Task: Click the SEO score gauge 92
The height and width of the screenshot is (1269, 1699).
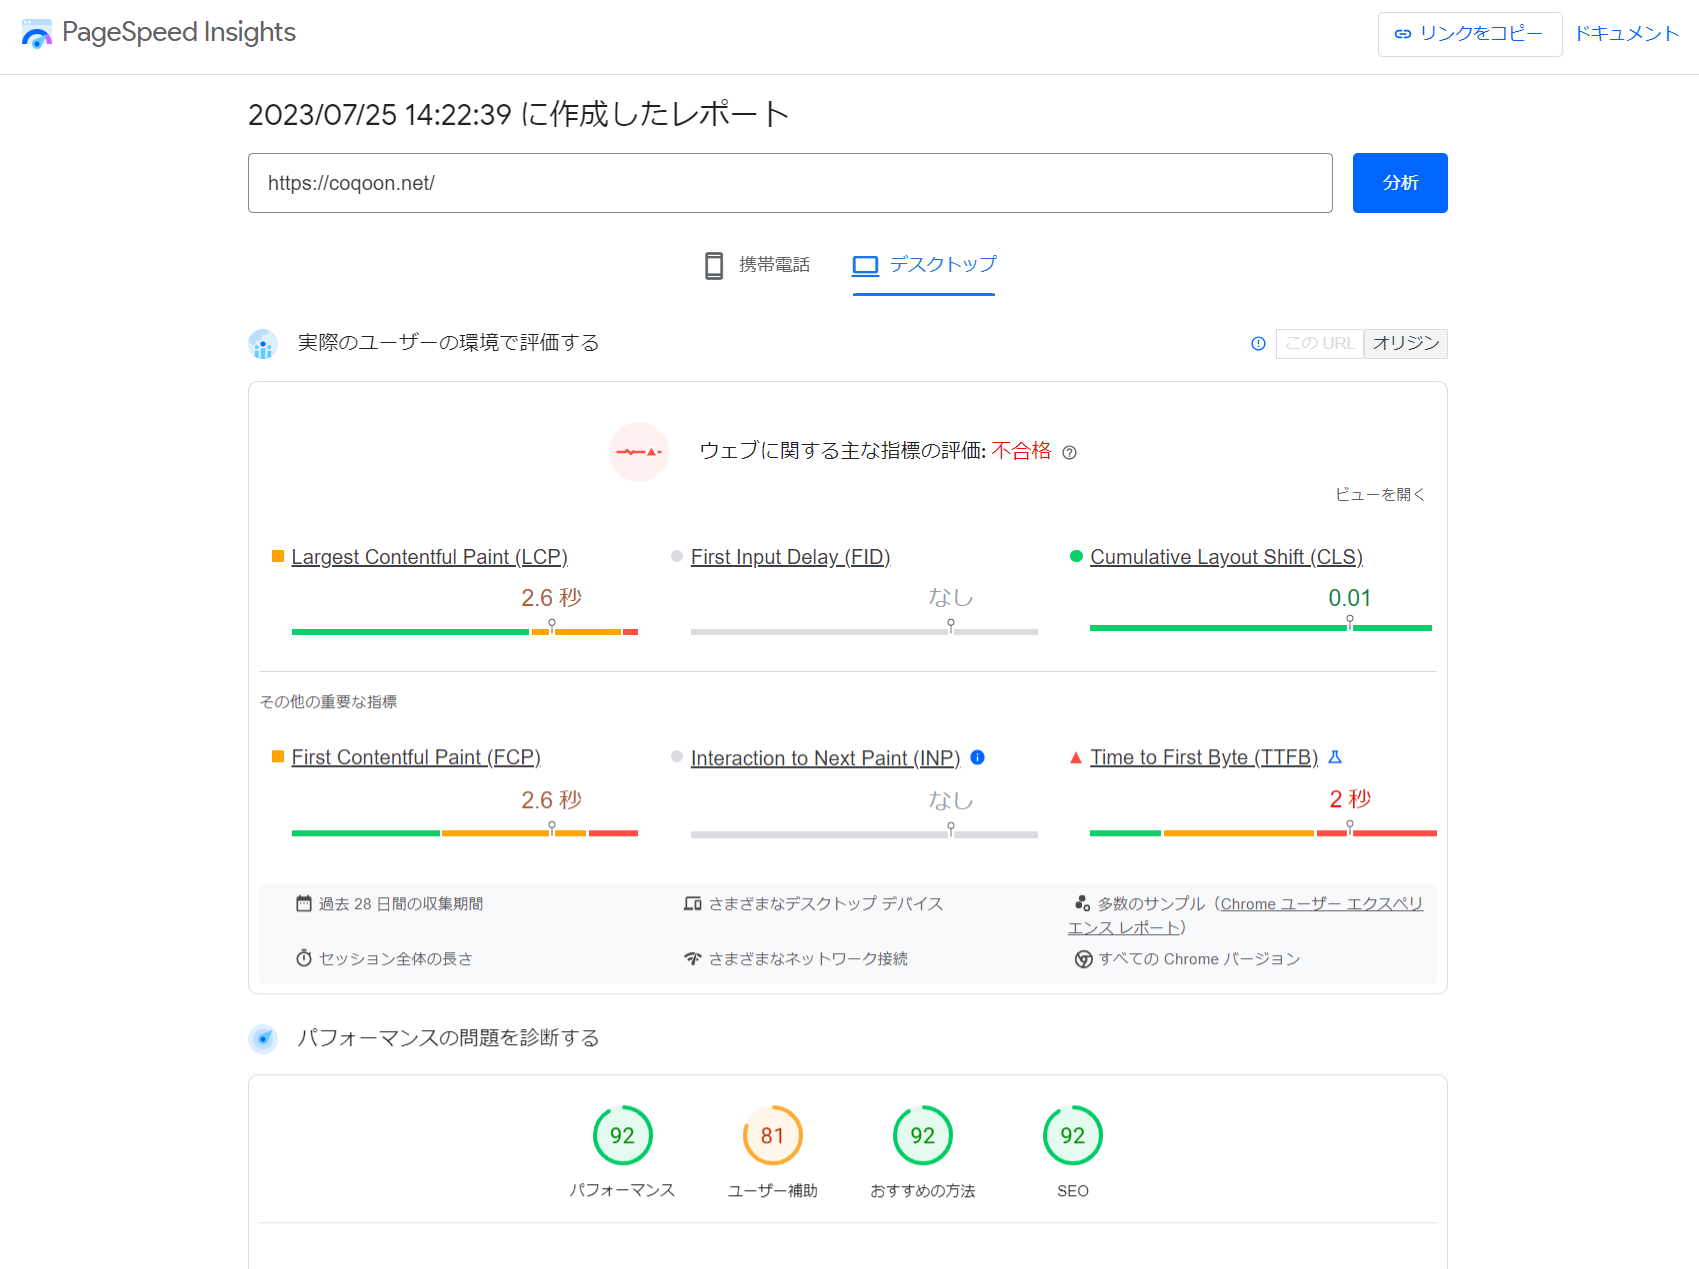Action: pos(1073,1136)
